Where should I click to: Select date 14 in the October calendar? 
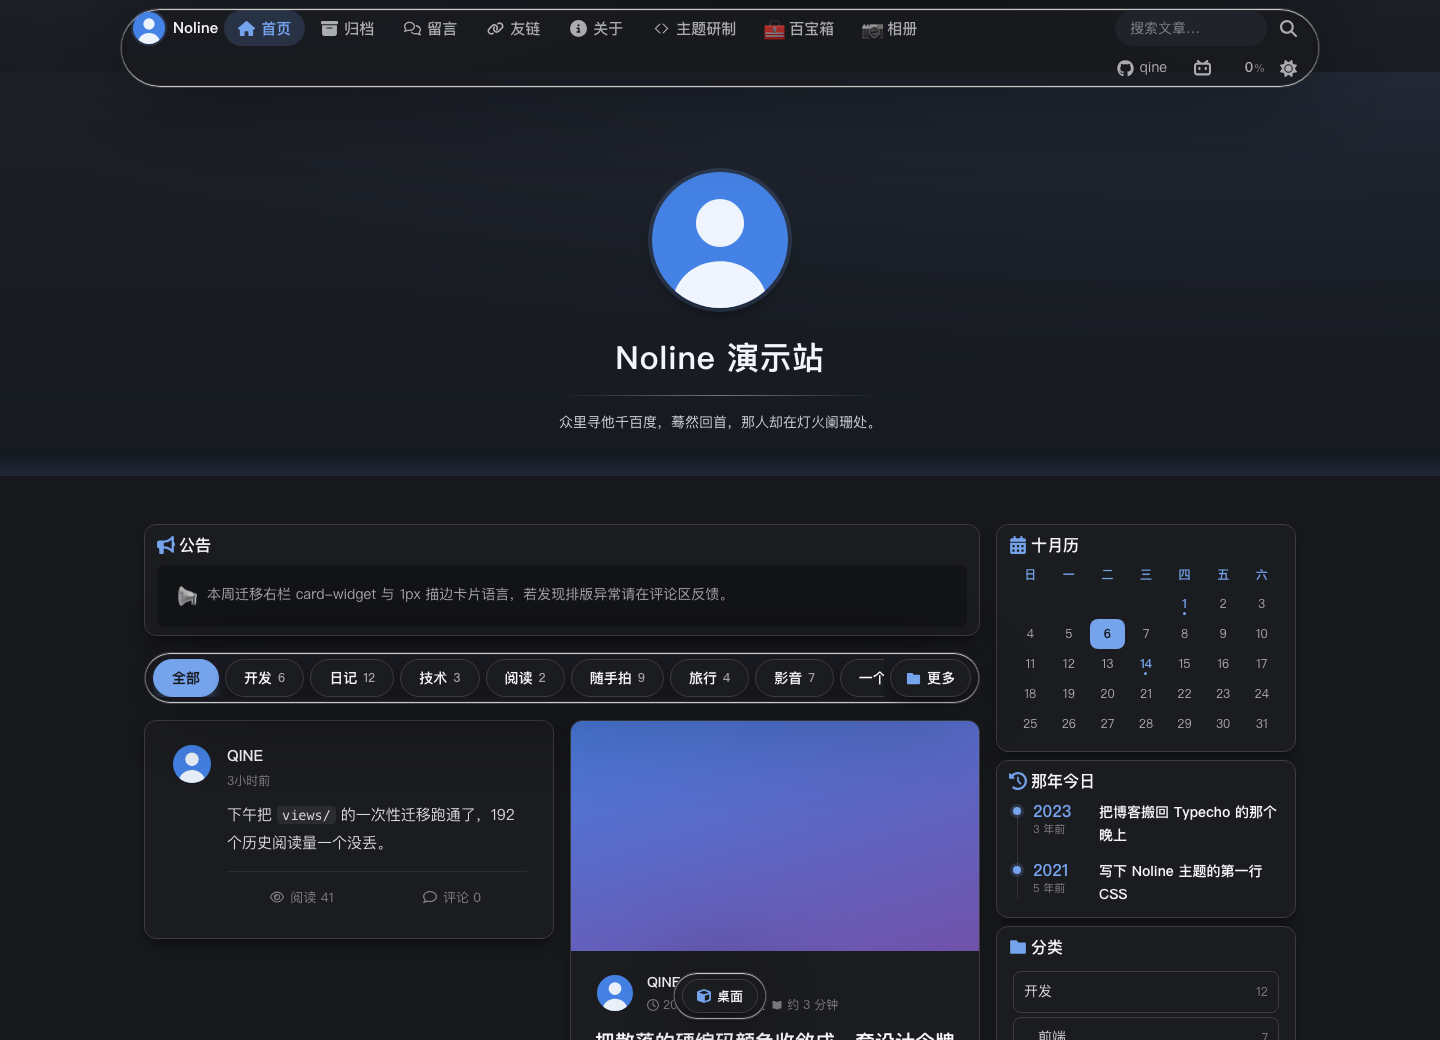pyautogui.click(x=1146, y=664)
